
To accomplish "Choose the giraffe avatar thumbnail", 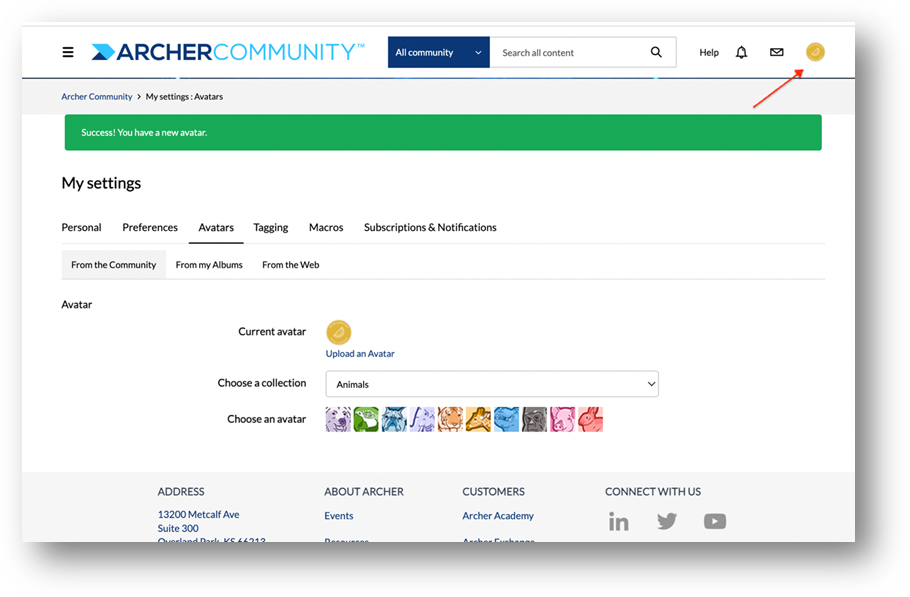I will point(478,419).
